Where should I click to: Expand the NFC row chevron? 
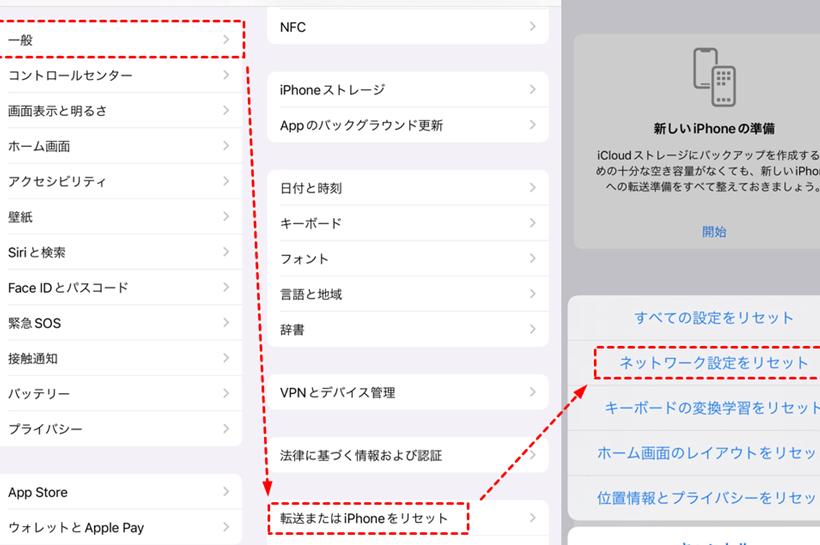532,27
